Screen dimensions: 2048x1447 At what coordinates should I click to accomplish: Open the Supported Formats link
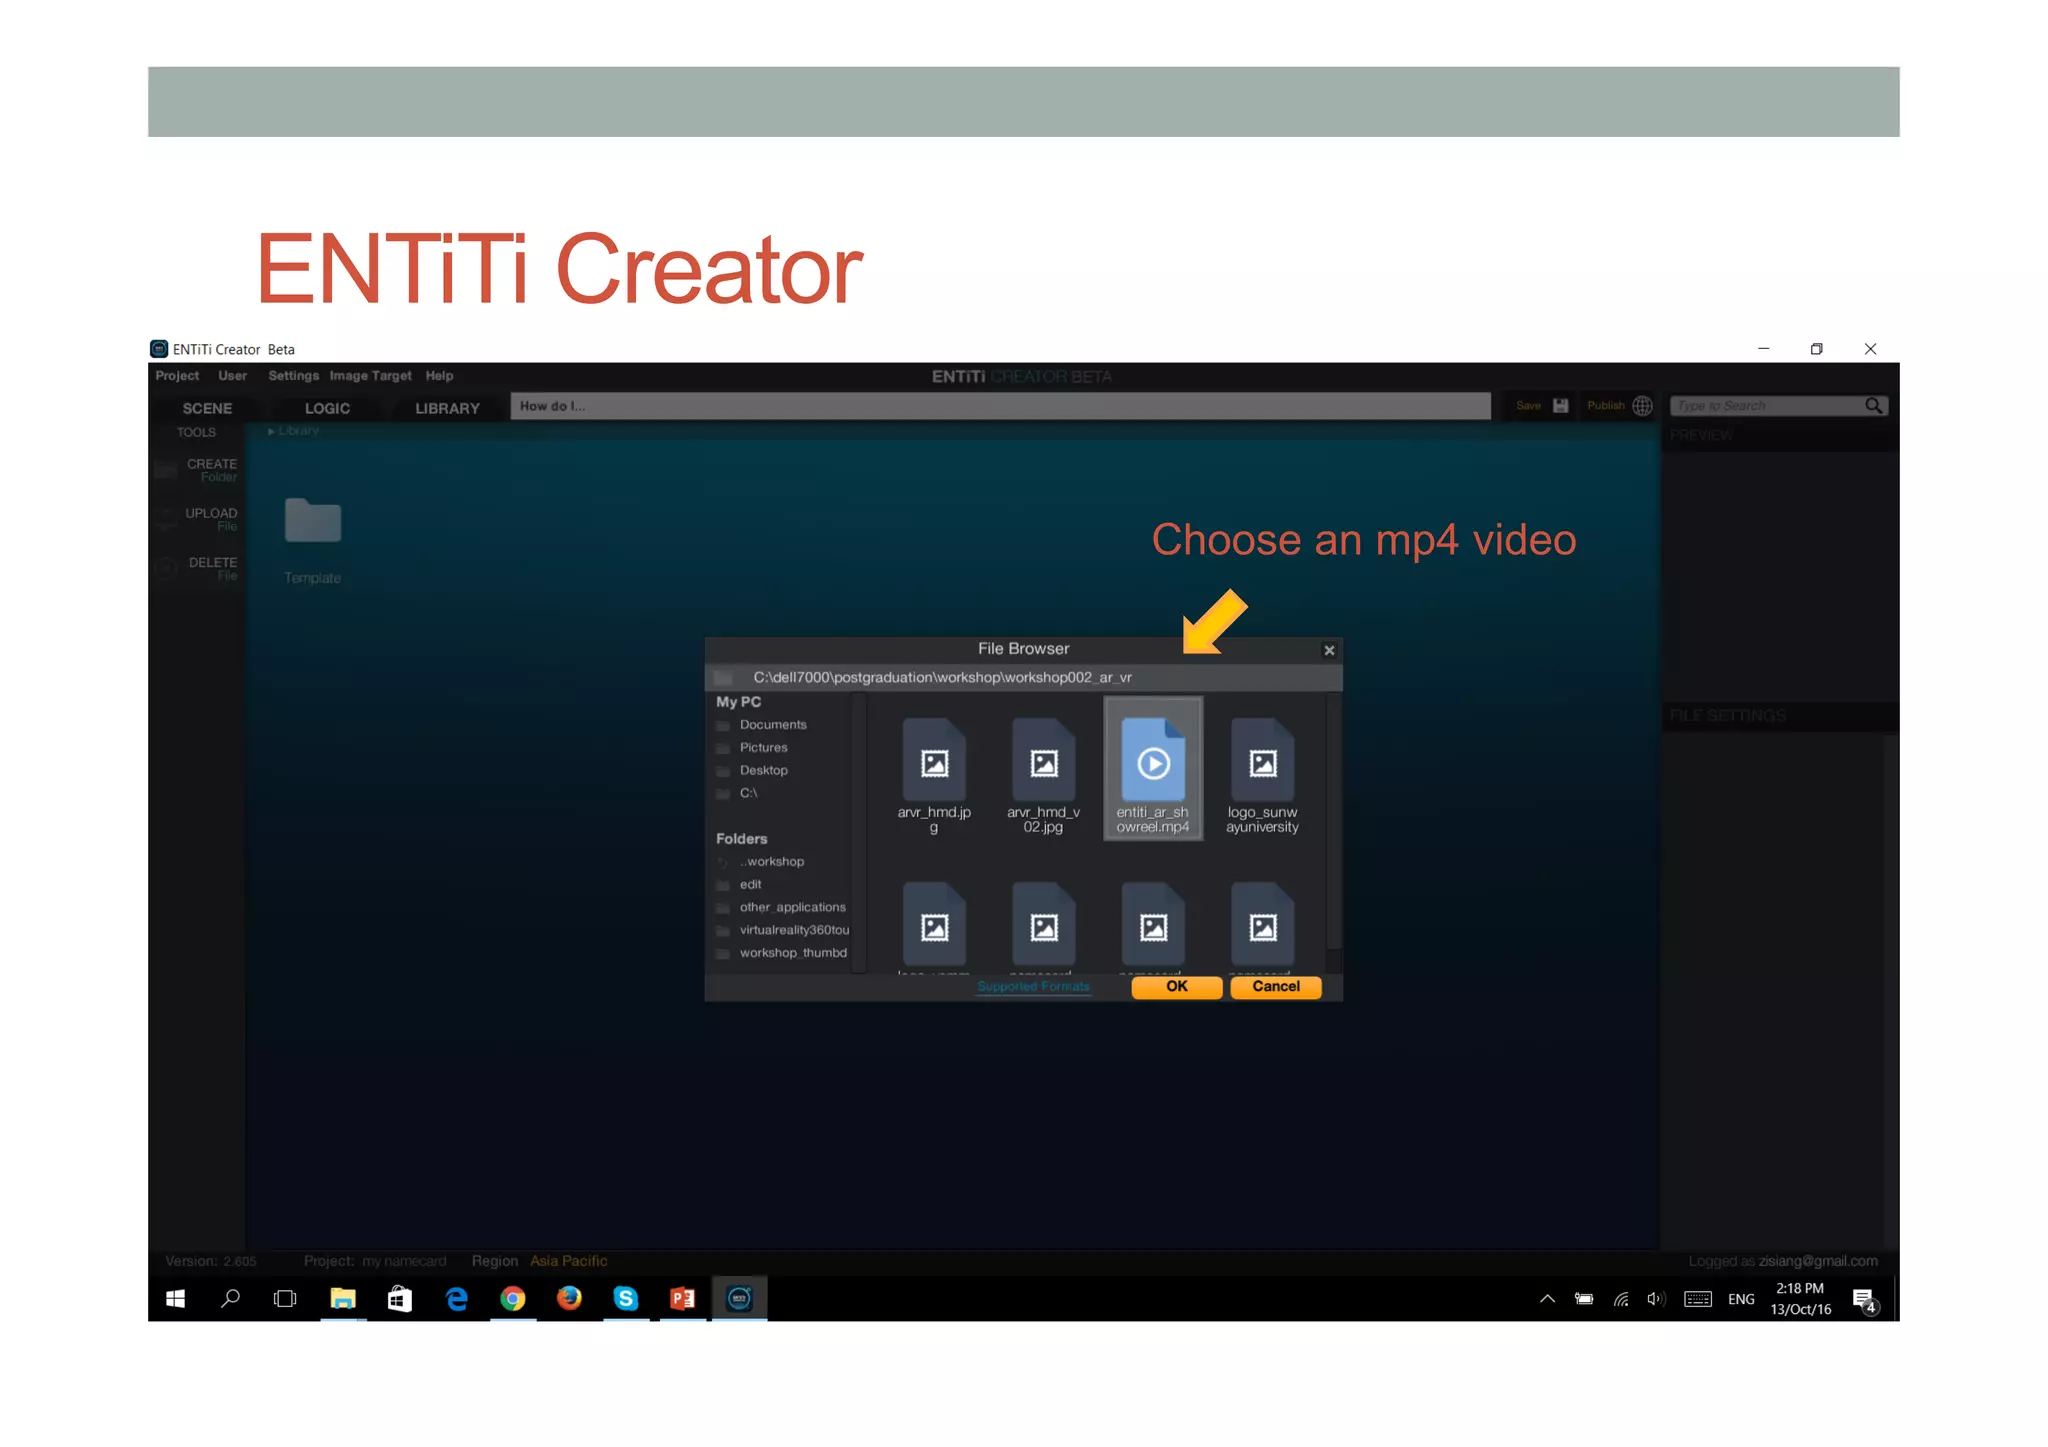click(1033, 987)
